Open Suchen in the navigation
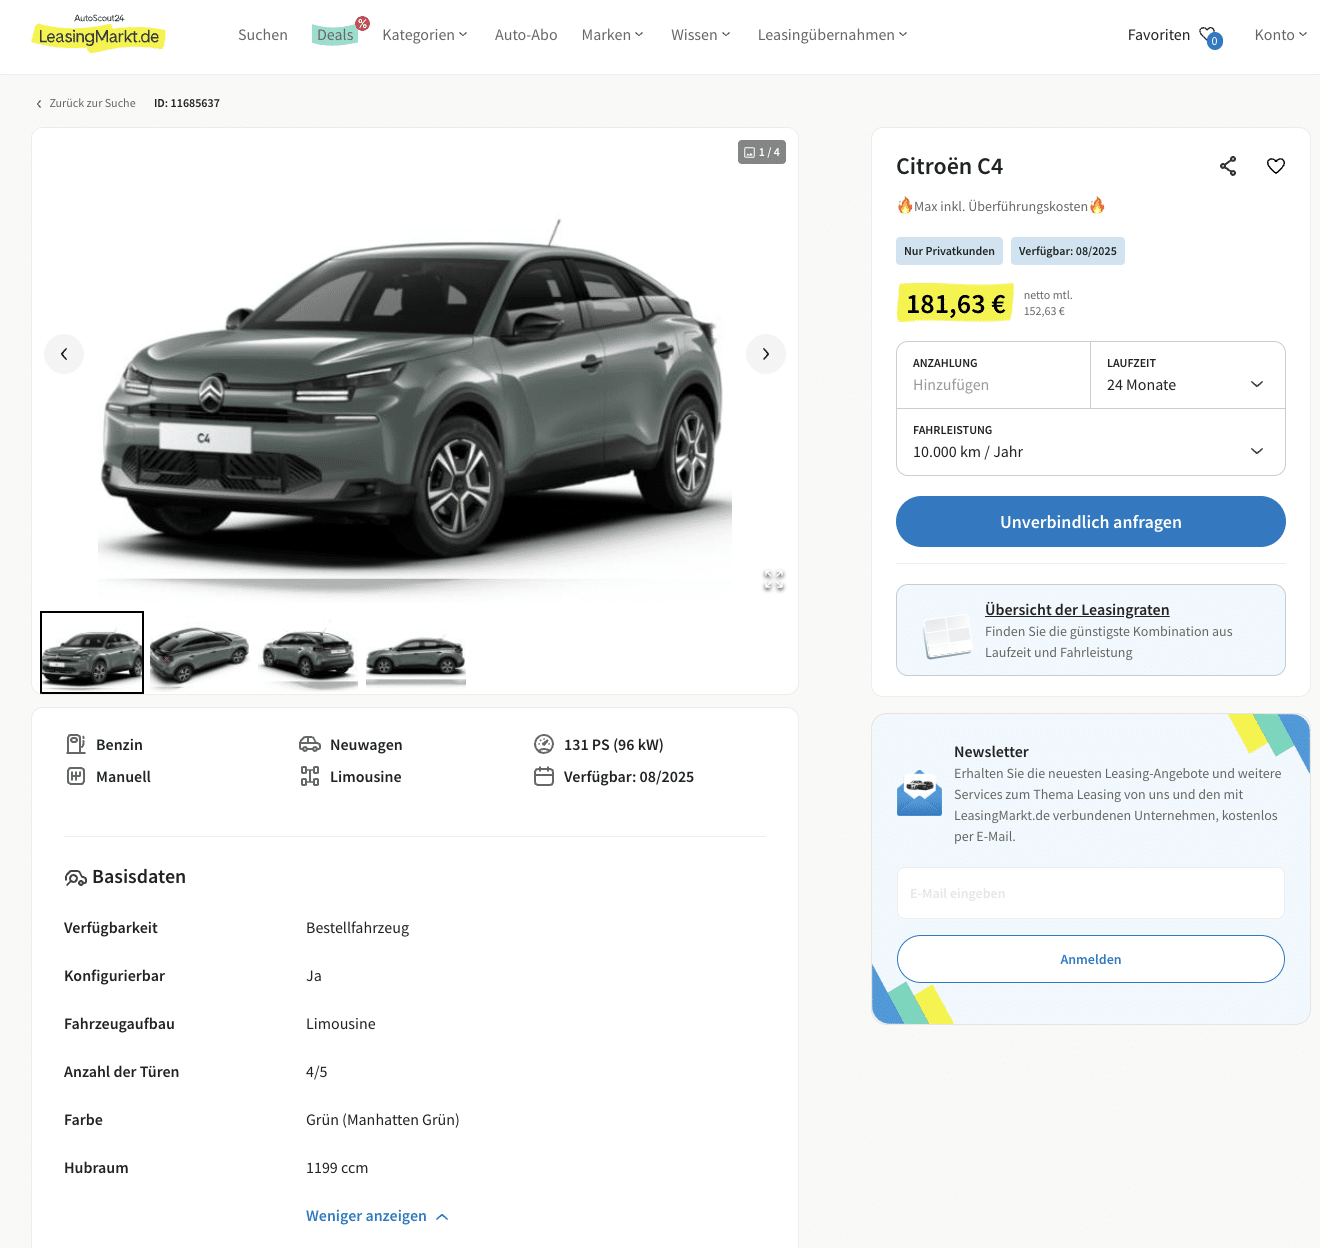 pyautogui.click(x=263, y=35)
